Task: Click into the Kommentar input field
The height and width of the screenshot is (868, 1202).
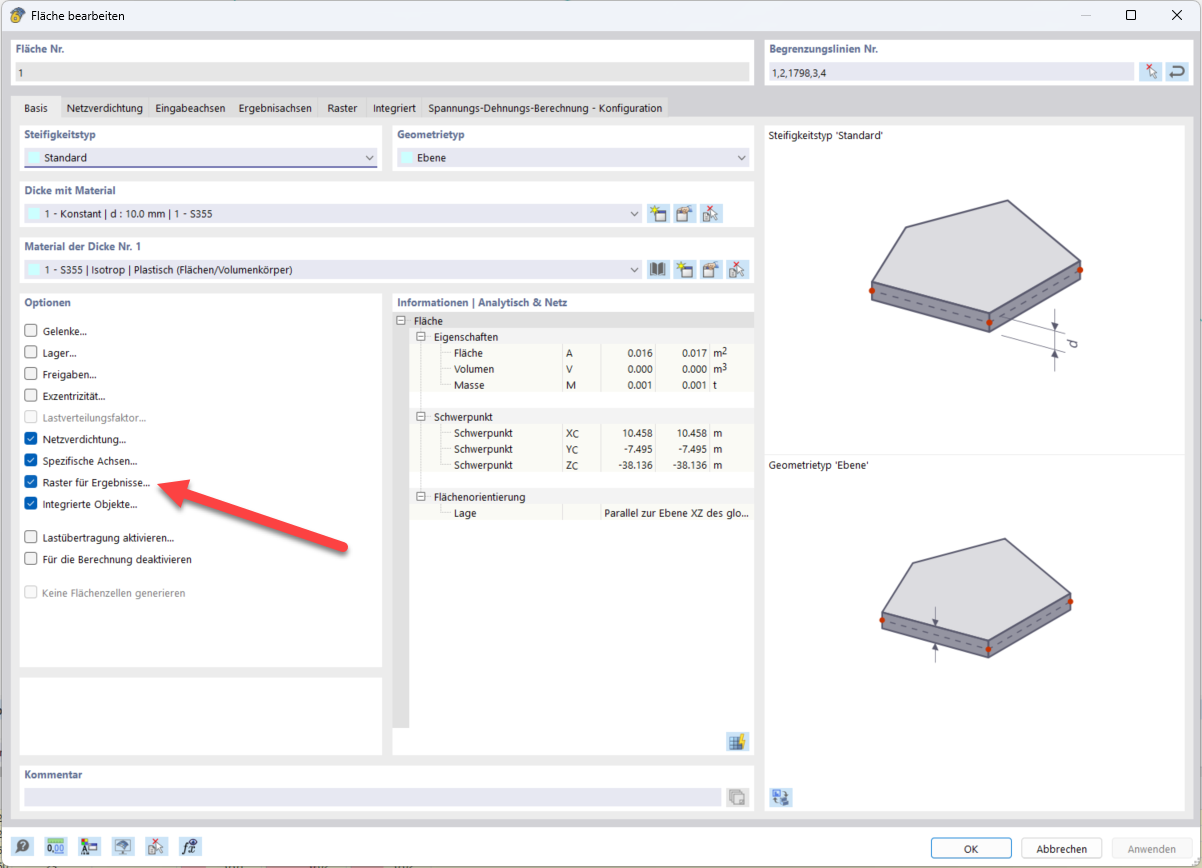Action: (x=372, y=797)
